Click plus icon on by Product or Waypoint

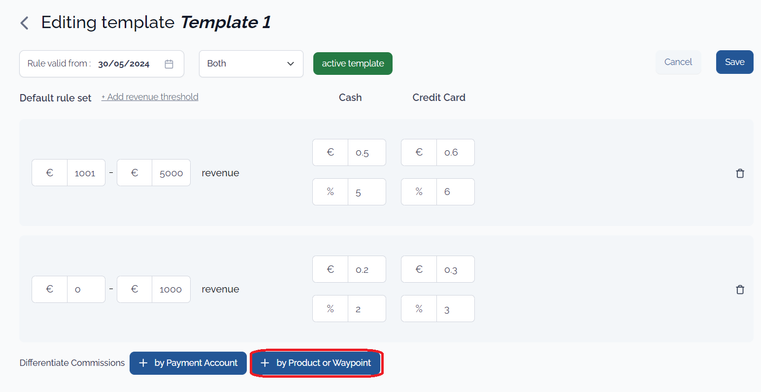coord(265,363)
